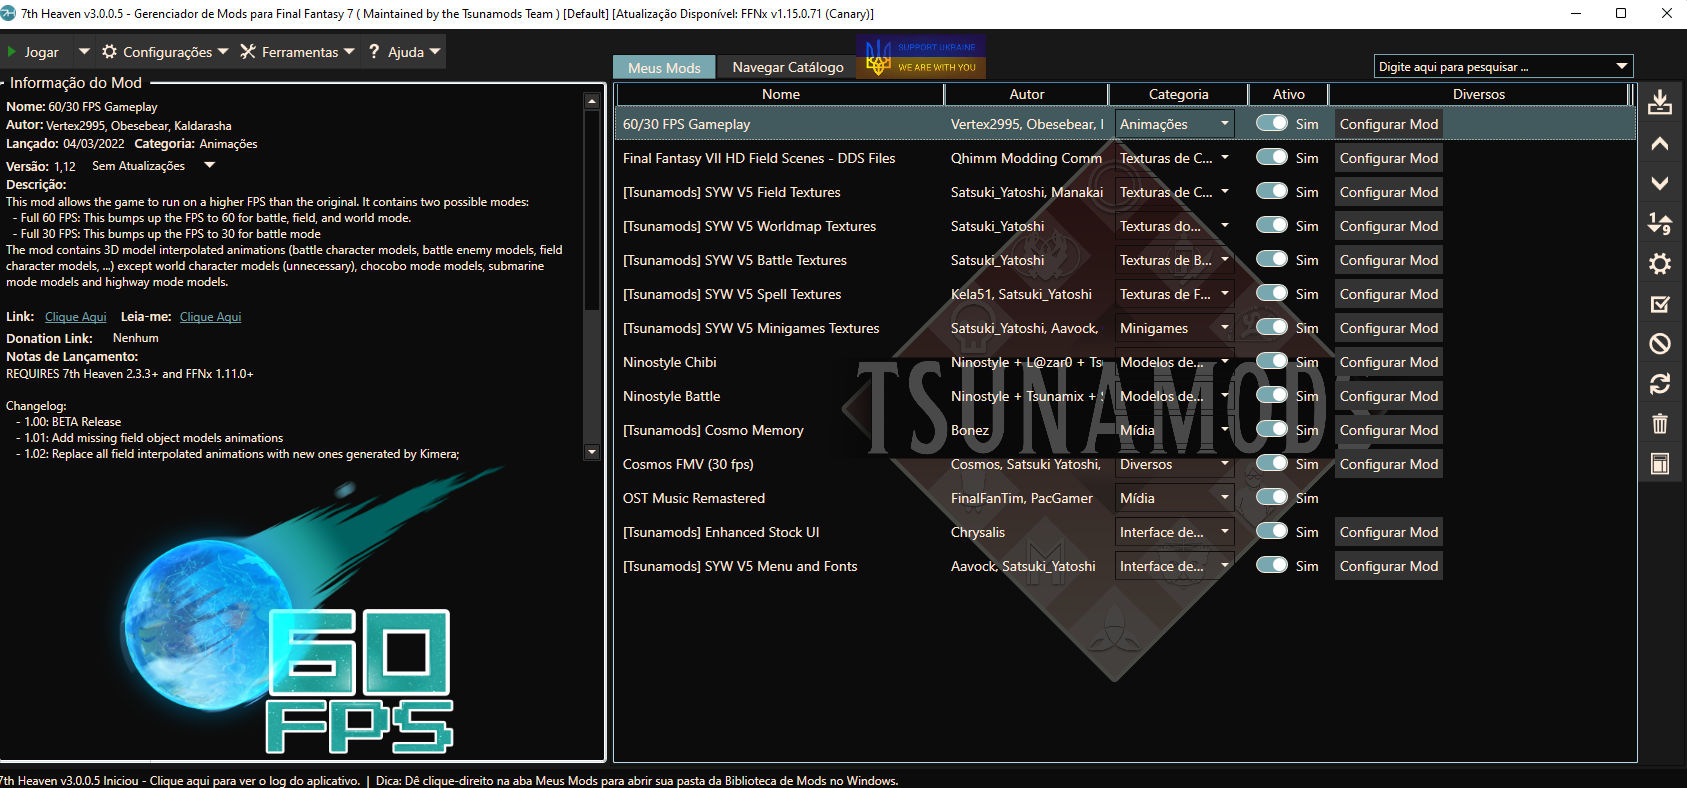The height and width of the screenshot is (788, 1687).
Task: Open category dropdown for Cosmo Memory
Action: click(1175, 430)
